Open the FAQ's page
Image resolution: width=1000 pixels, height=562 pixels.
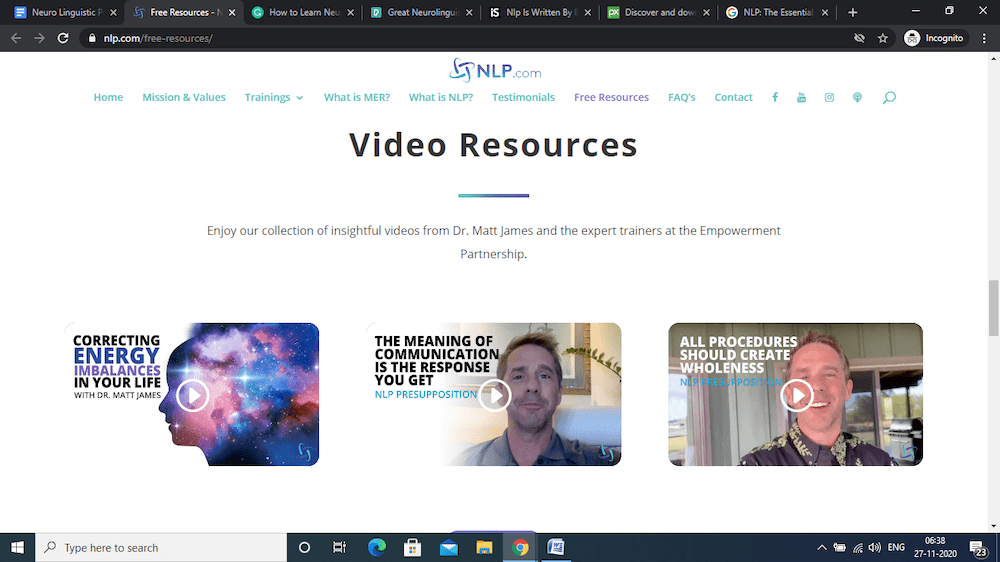click(682, 97)
